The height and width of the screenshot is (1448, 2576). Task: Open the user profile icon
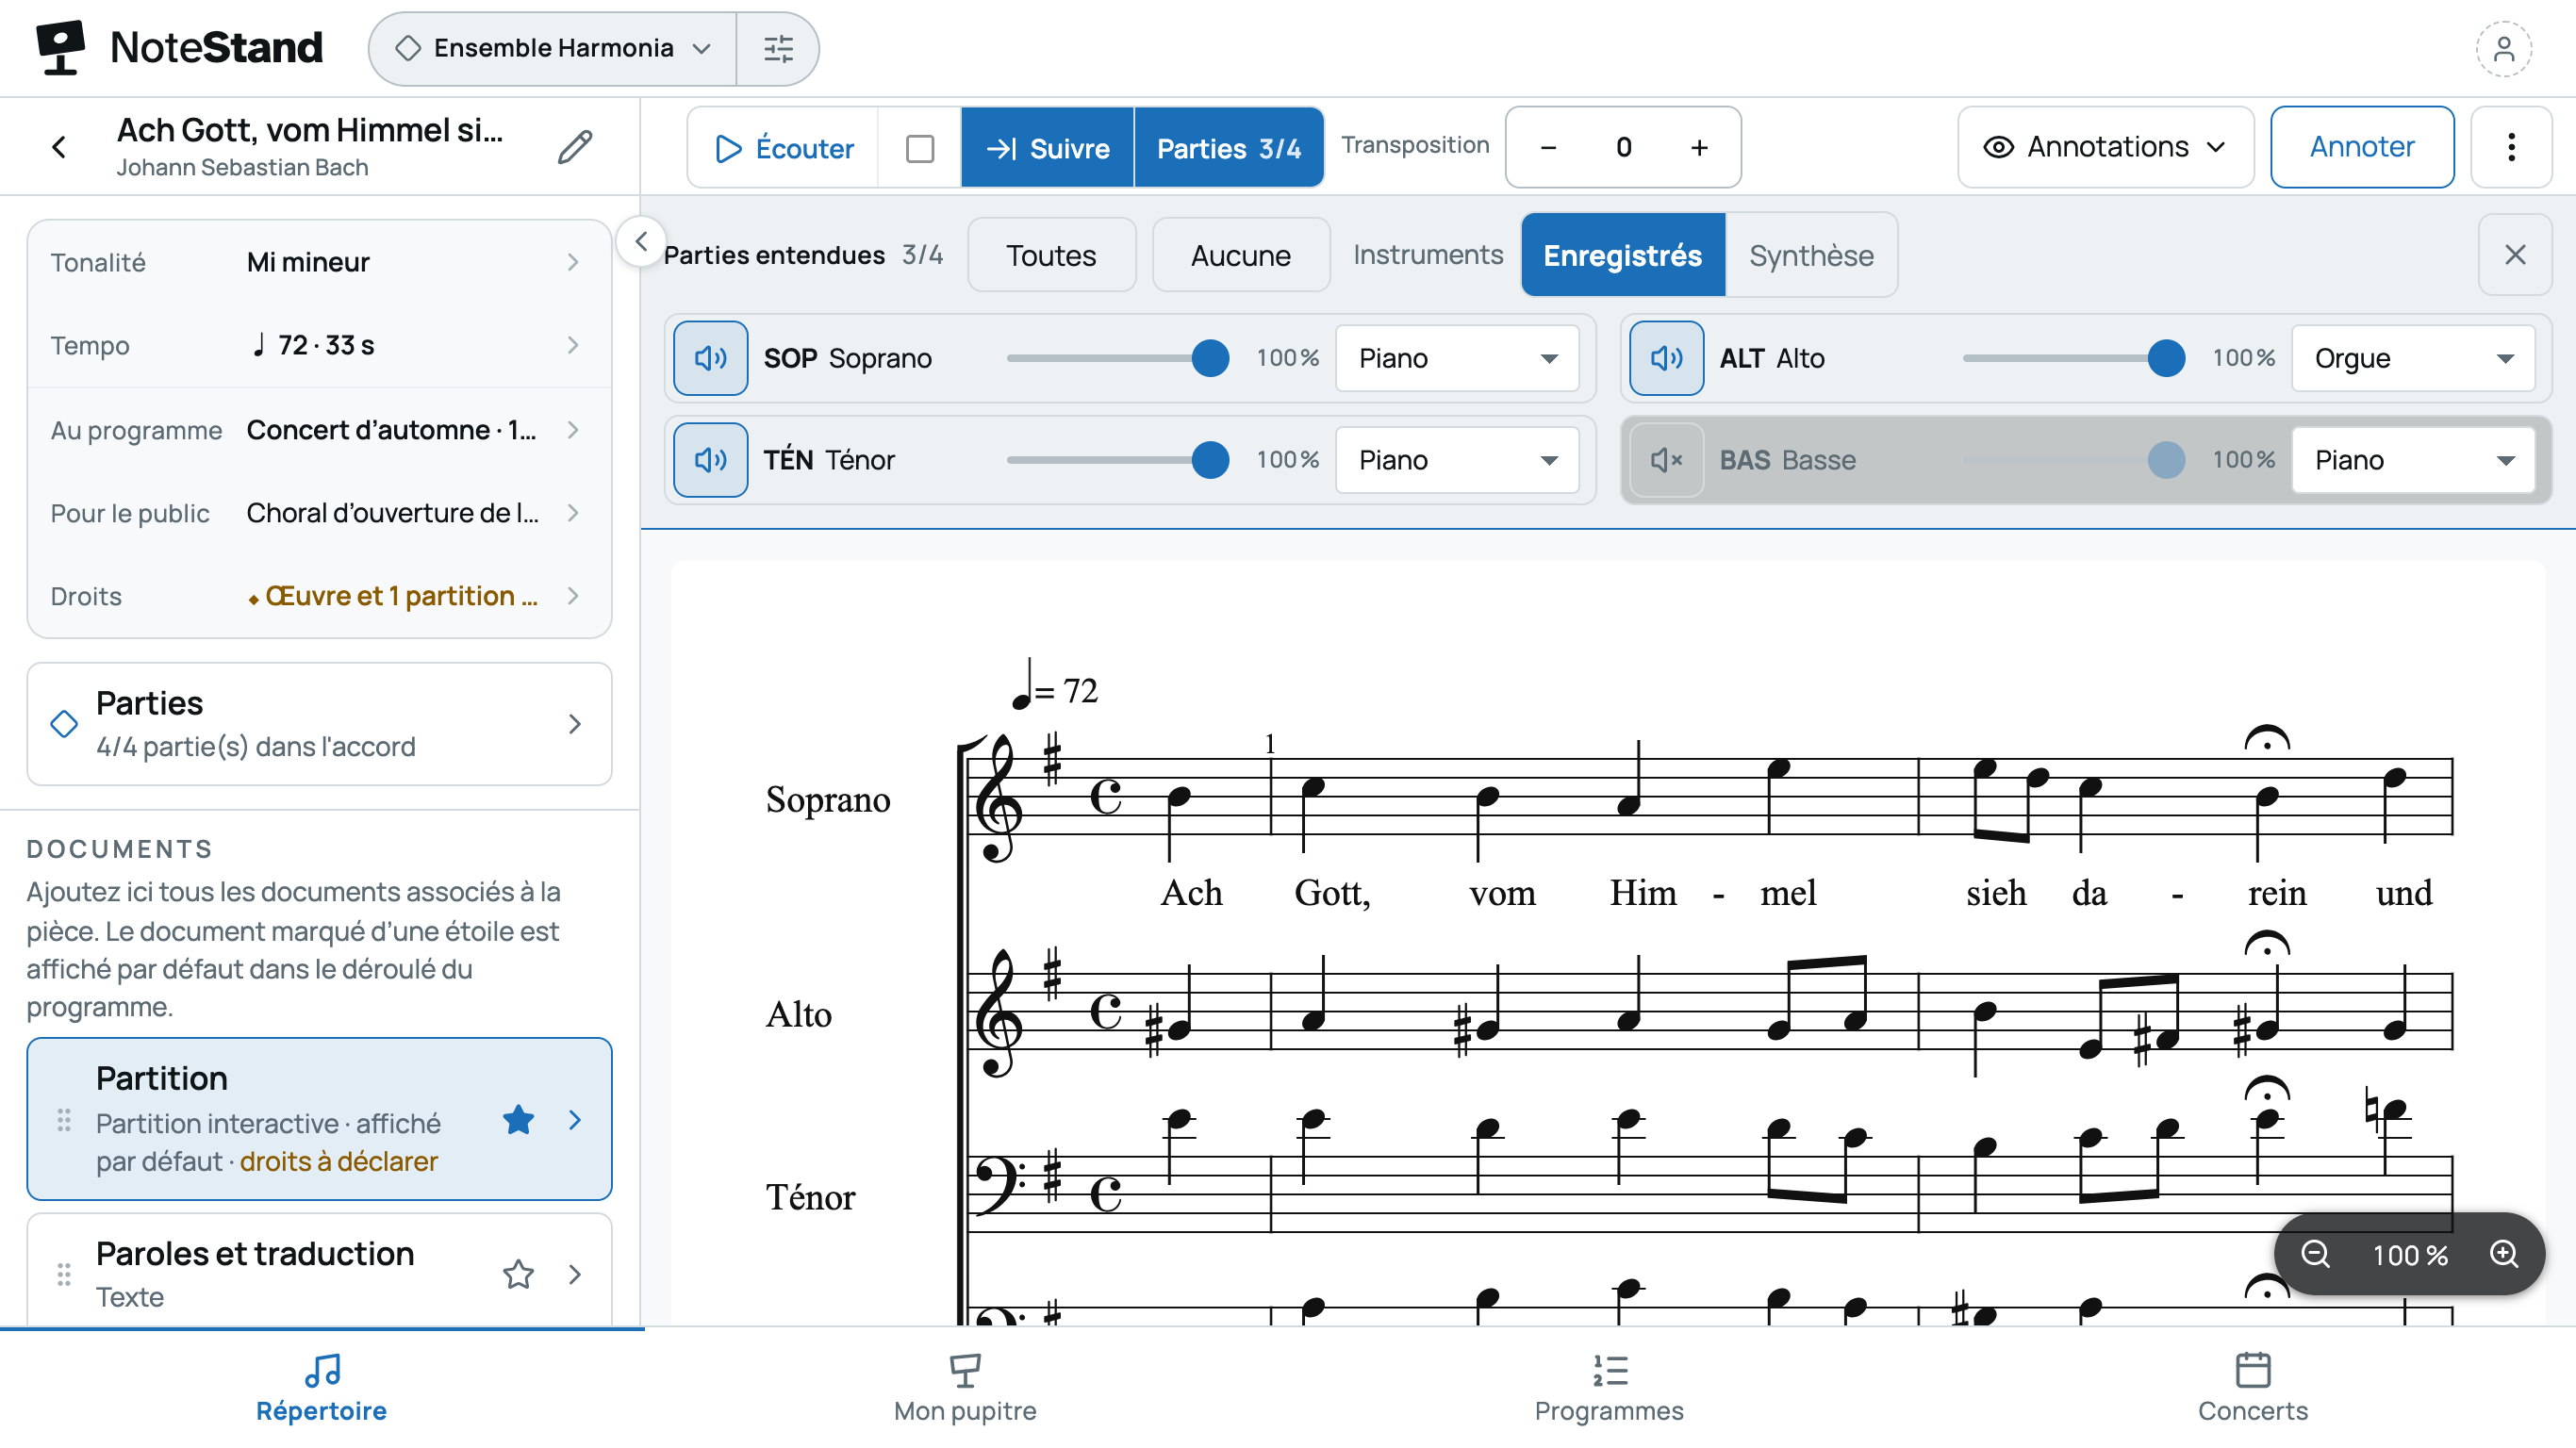[2503, 48]
